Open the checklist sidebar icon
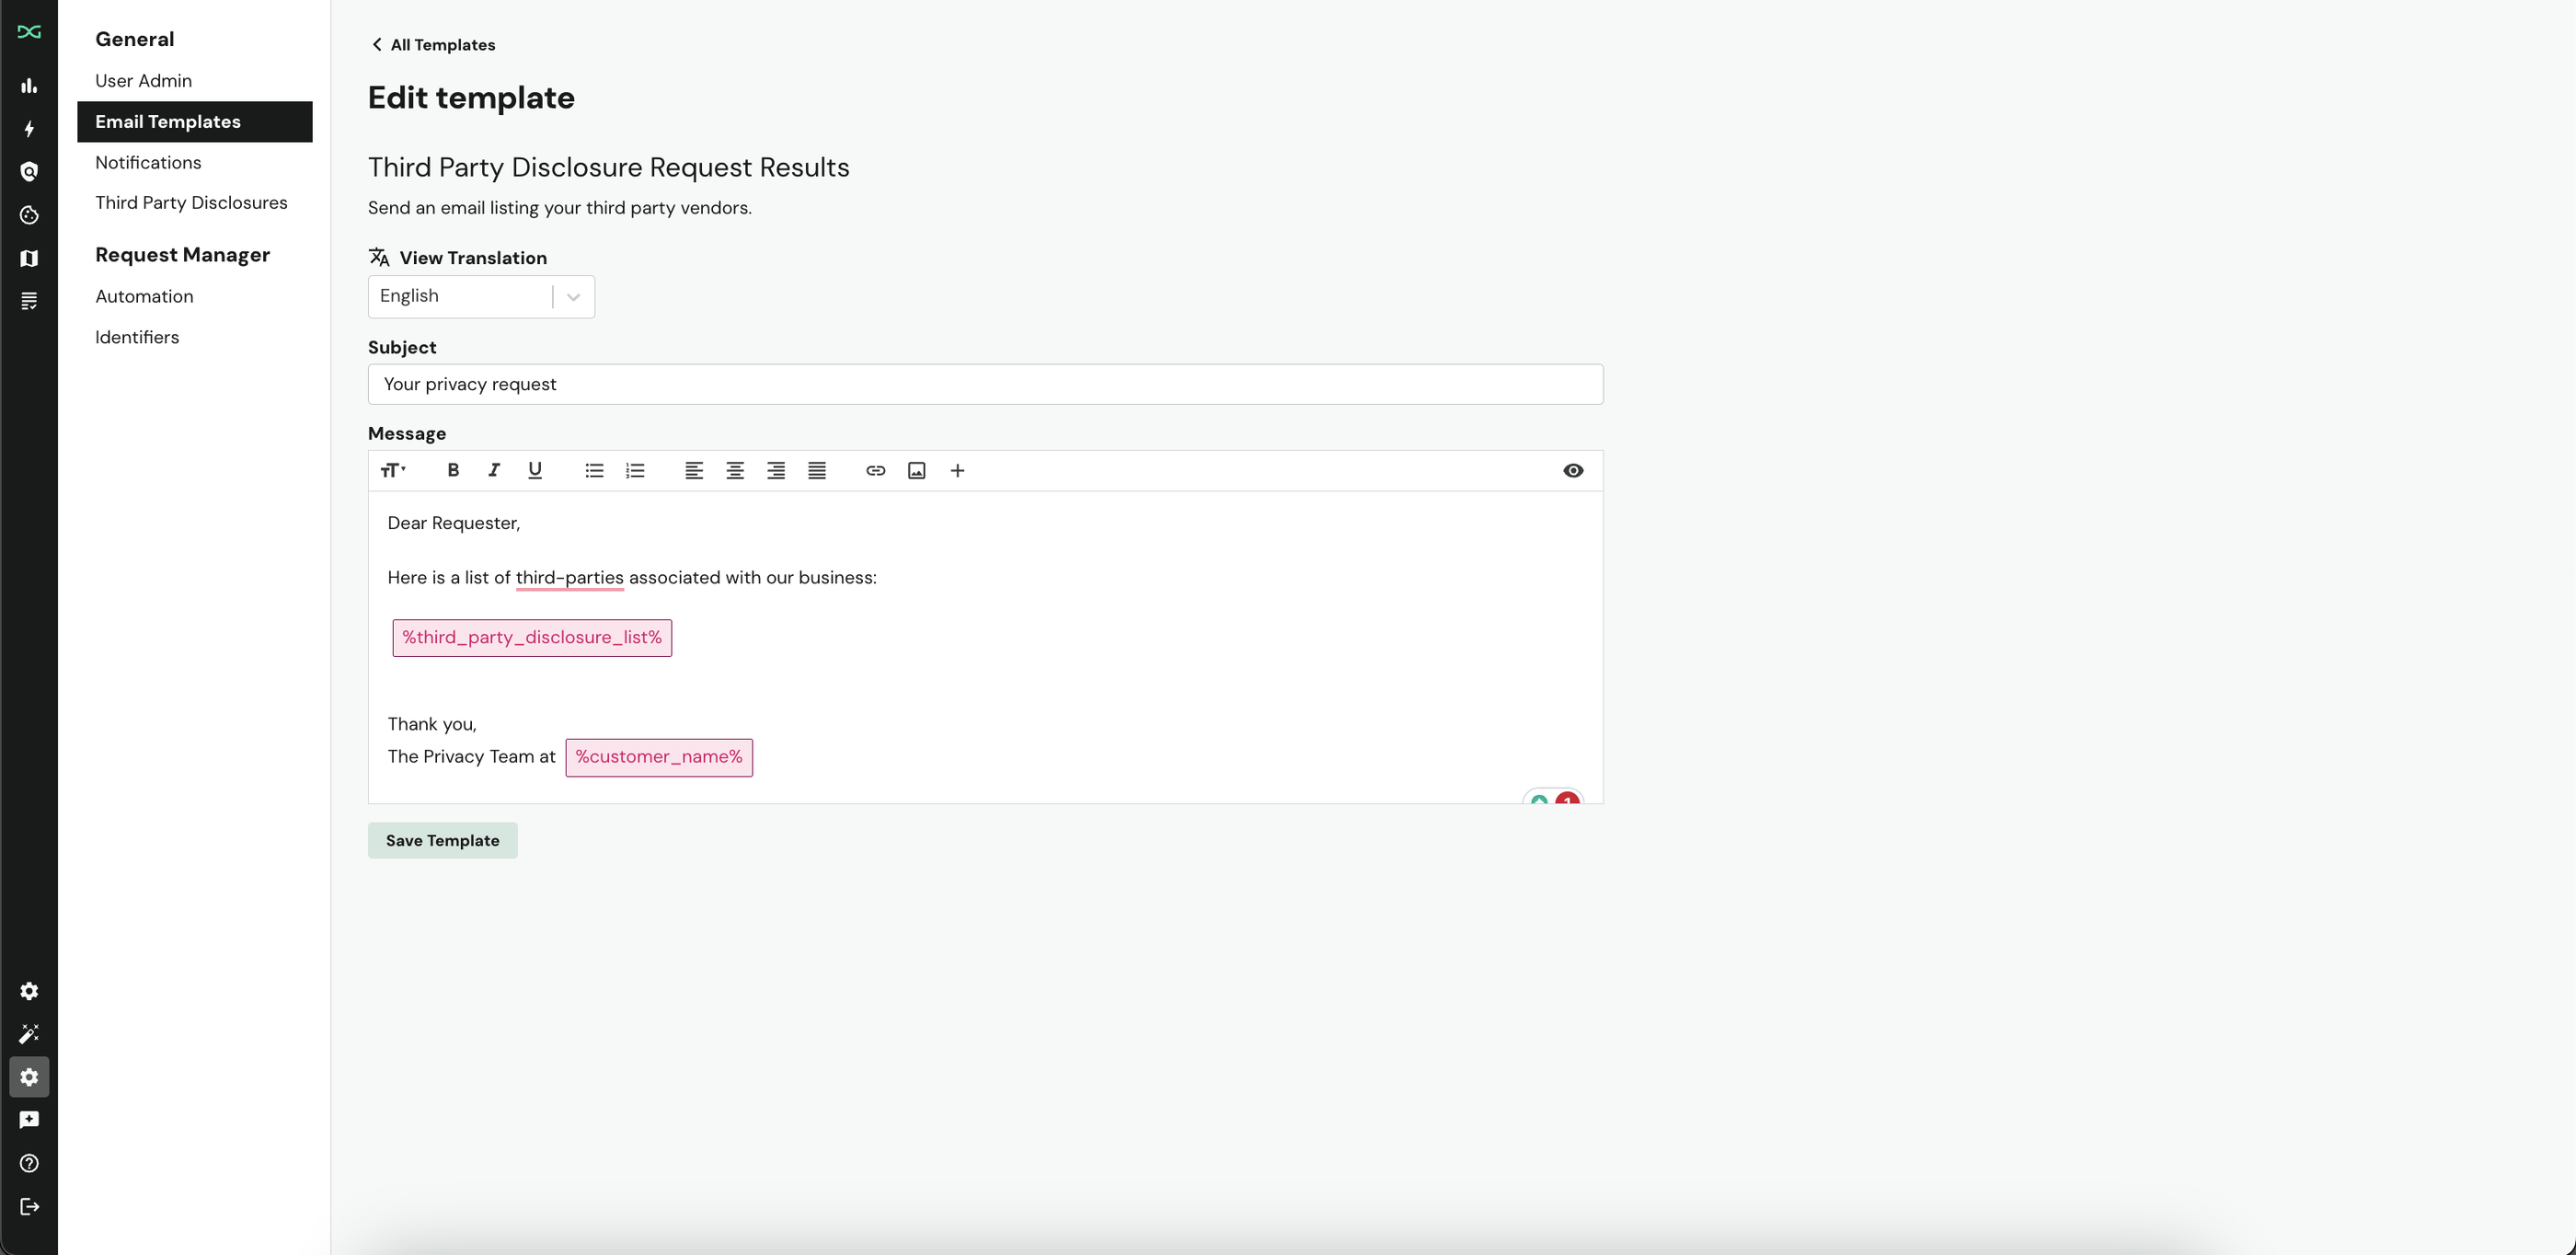This screenshot has width=2576, height=1255. click(x=29, y=301)
